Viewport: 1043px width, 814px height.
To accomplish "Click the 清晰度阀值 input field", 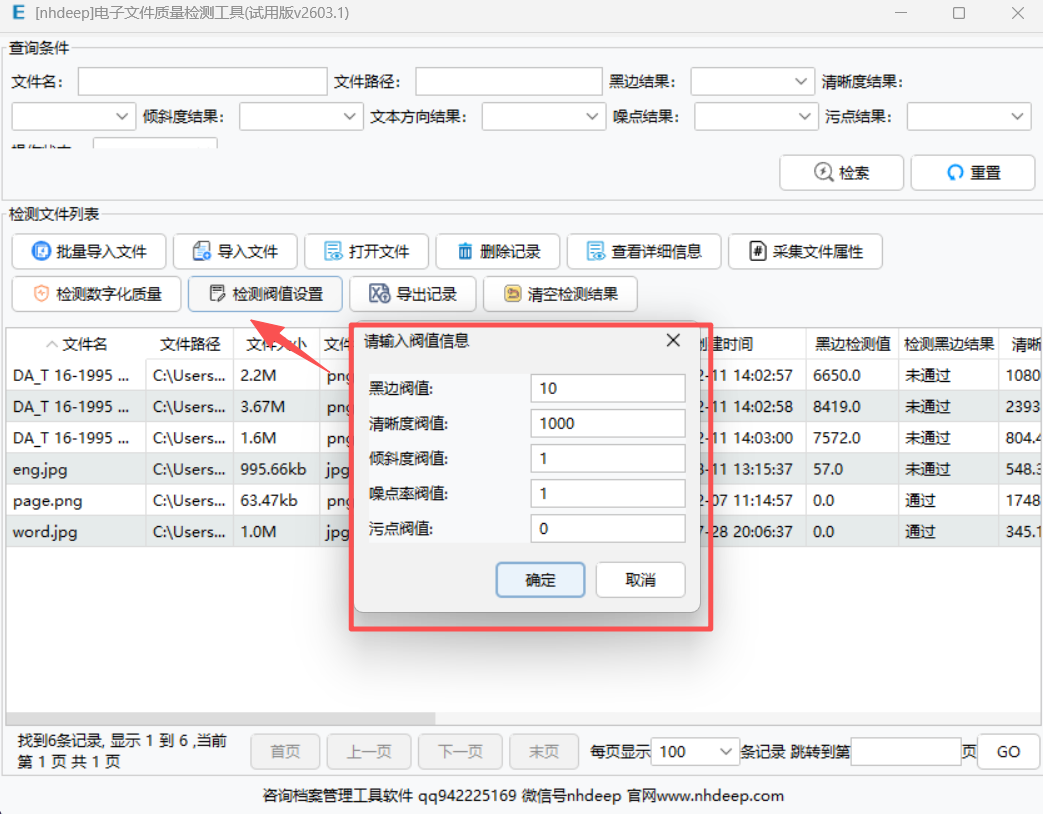I will click(607, 423).
